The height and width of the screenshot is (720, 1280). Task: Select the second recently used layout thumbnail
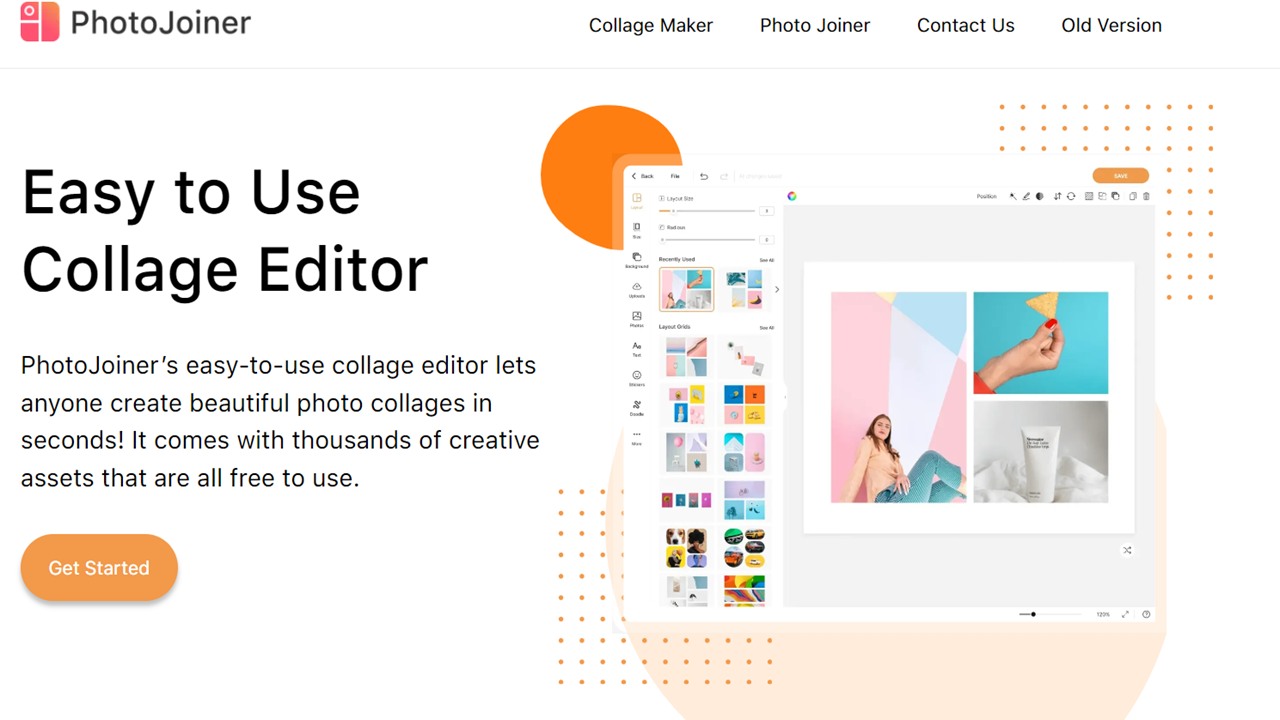coord(744,289)
